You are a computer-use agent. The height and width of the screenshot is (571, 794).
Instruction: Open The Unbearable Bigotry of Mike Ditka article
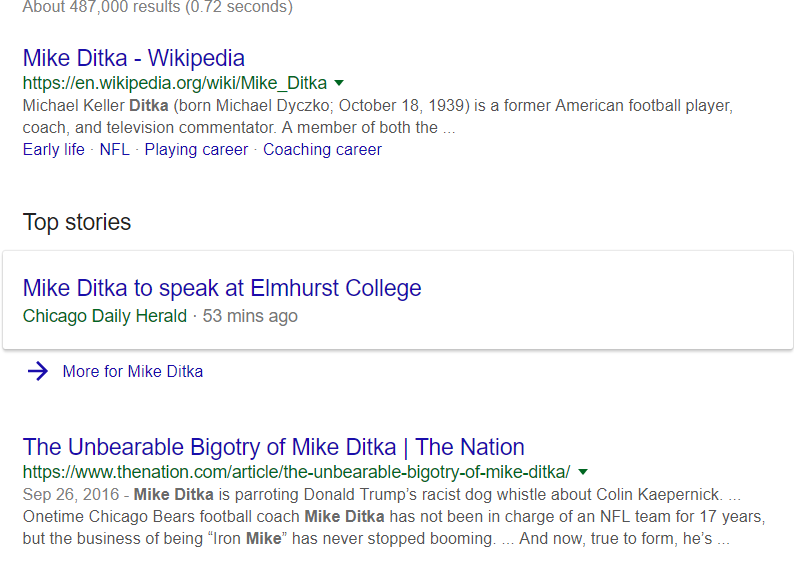(273, 447)
